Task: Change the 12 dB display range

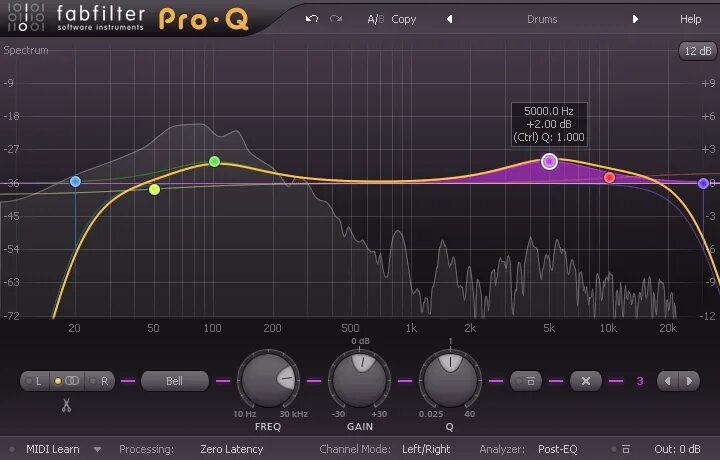Action: click(x=698, y=51)
